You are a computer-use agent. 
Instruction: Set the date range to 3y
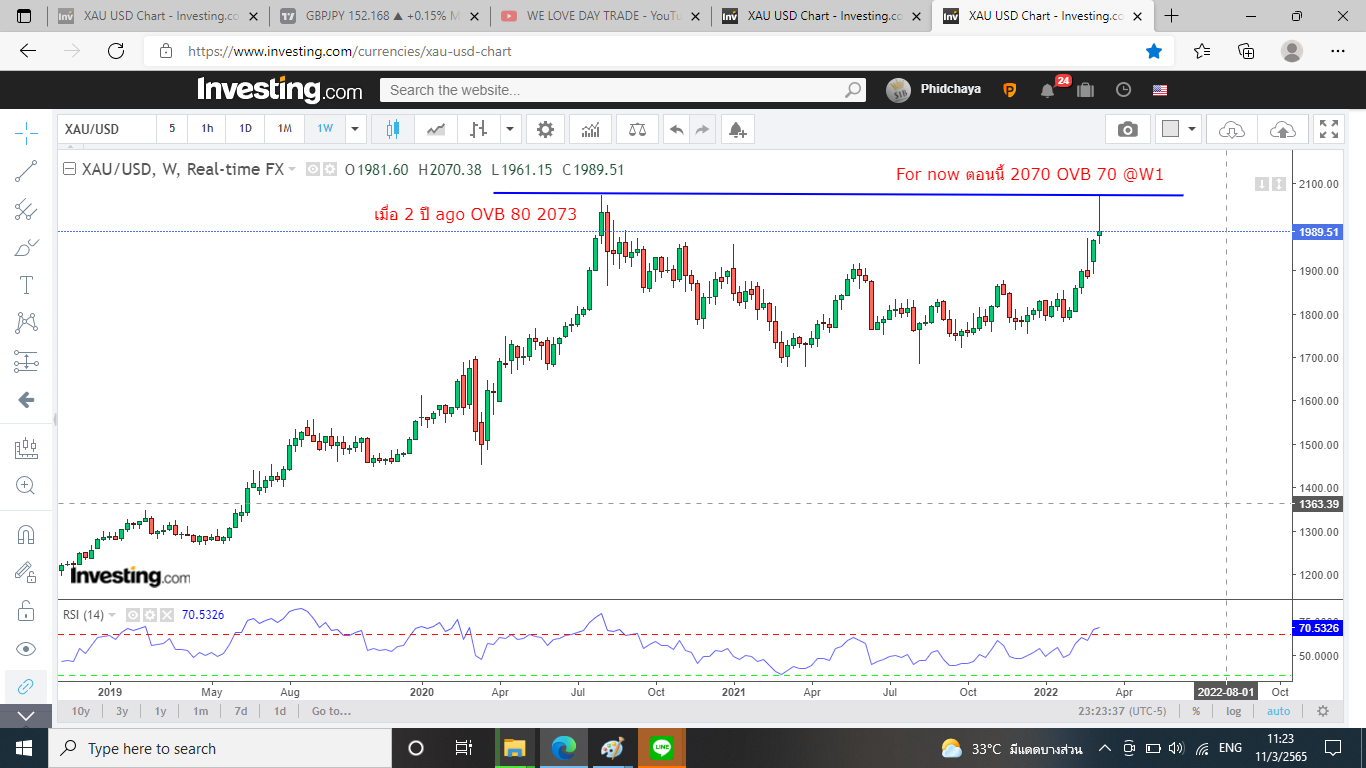[x=122, y=711]
